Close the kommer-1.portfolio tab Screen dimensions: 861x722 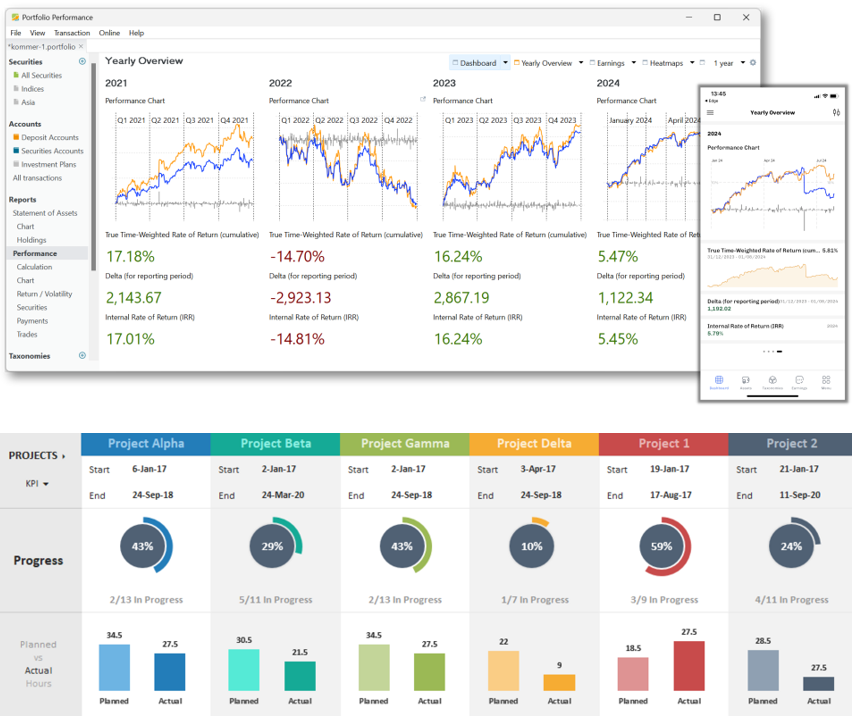click(x=82, y=46)
